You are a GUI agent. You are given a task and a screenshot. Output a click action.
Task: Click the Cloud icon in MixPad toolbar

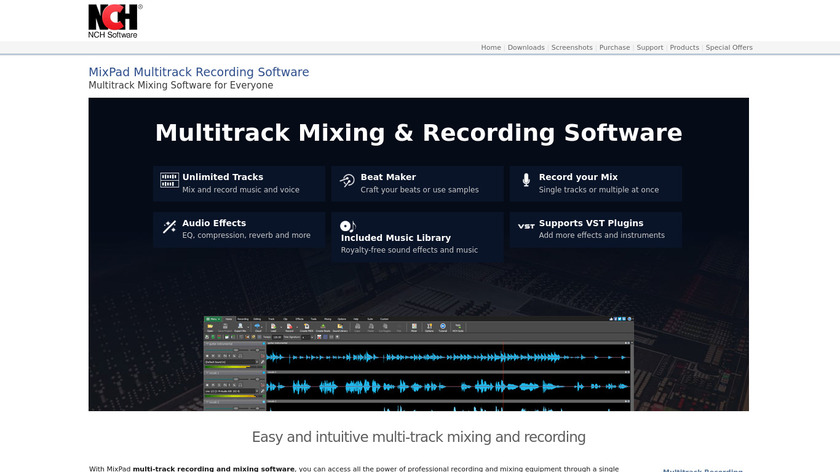pos(258,327)
